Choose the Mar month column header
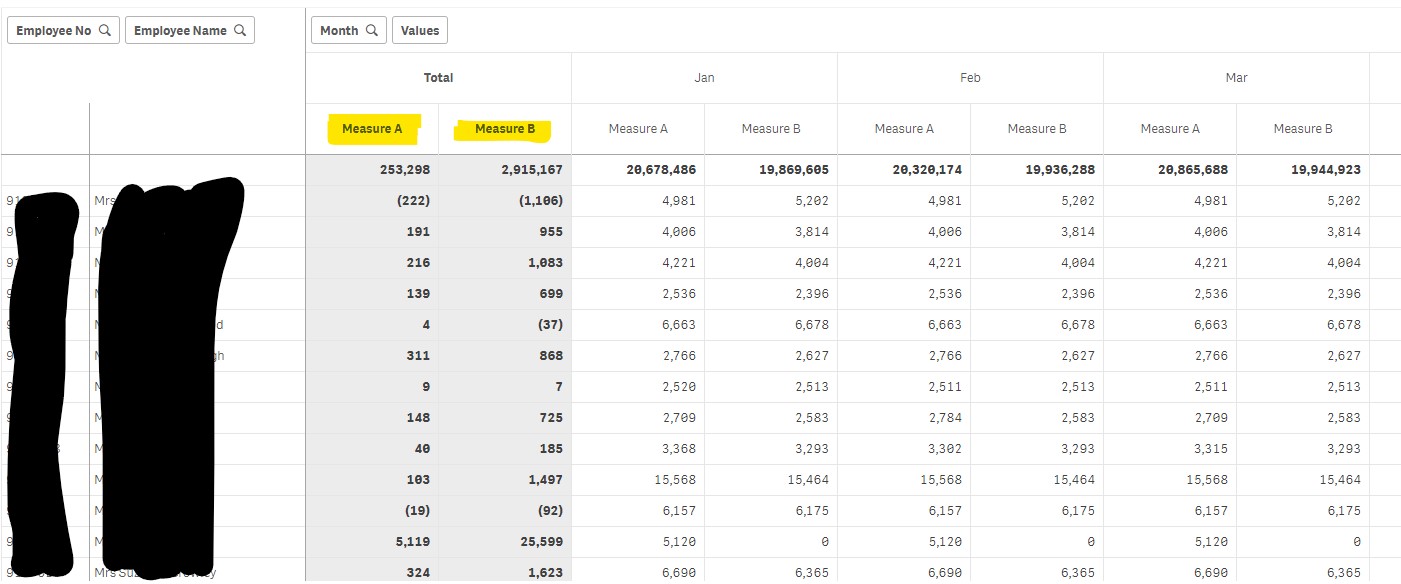Screen dimensions: 1401x584 1236,78
